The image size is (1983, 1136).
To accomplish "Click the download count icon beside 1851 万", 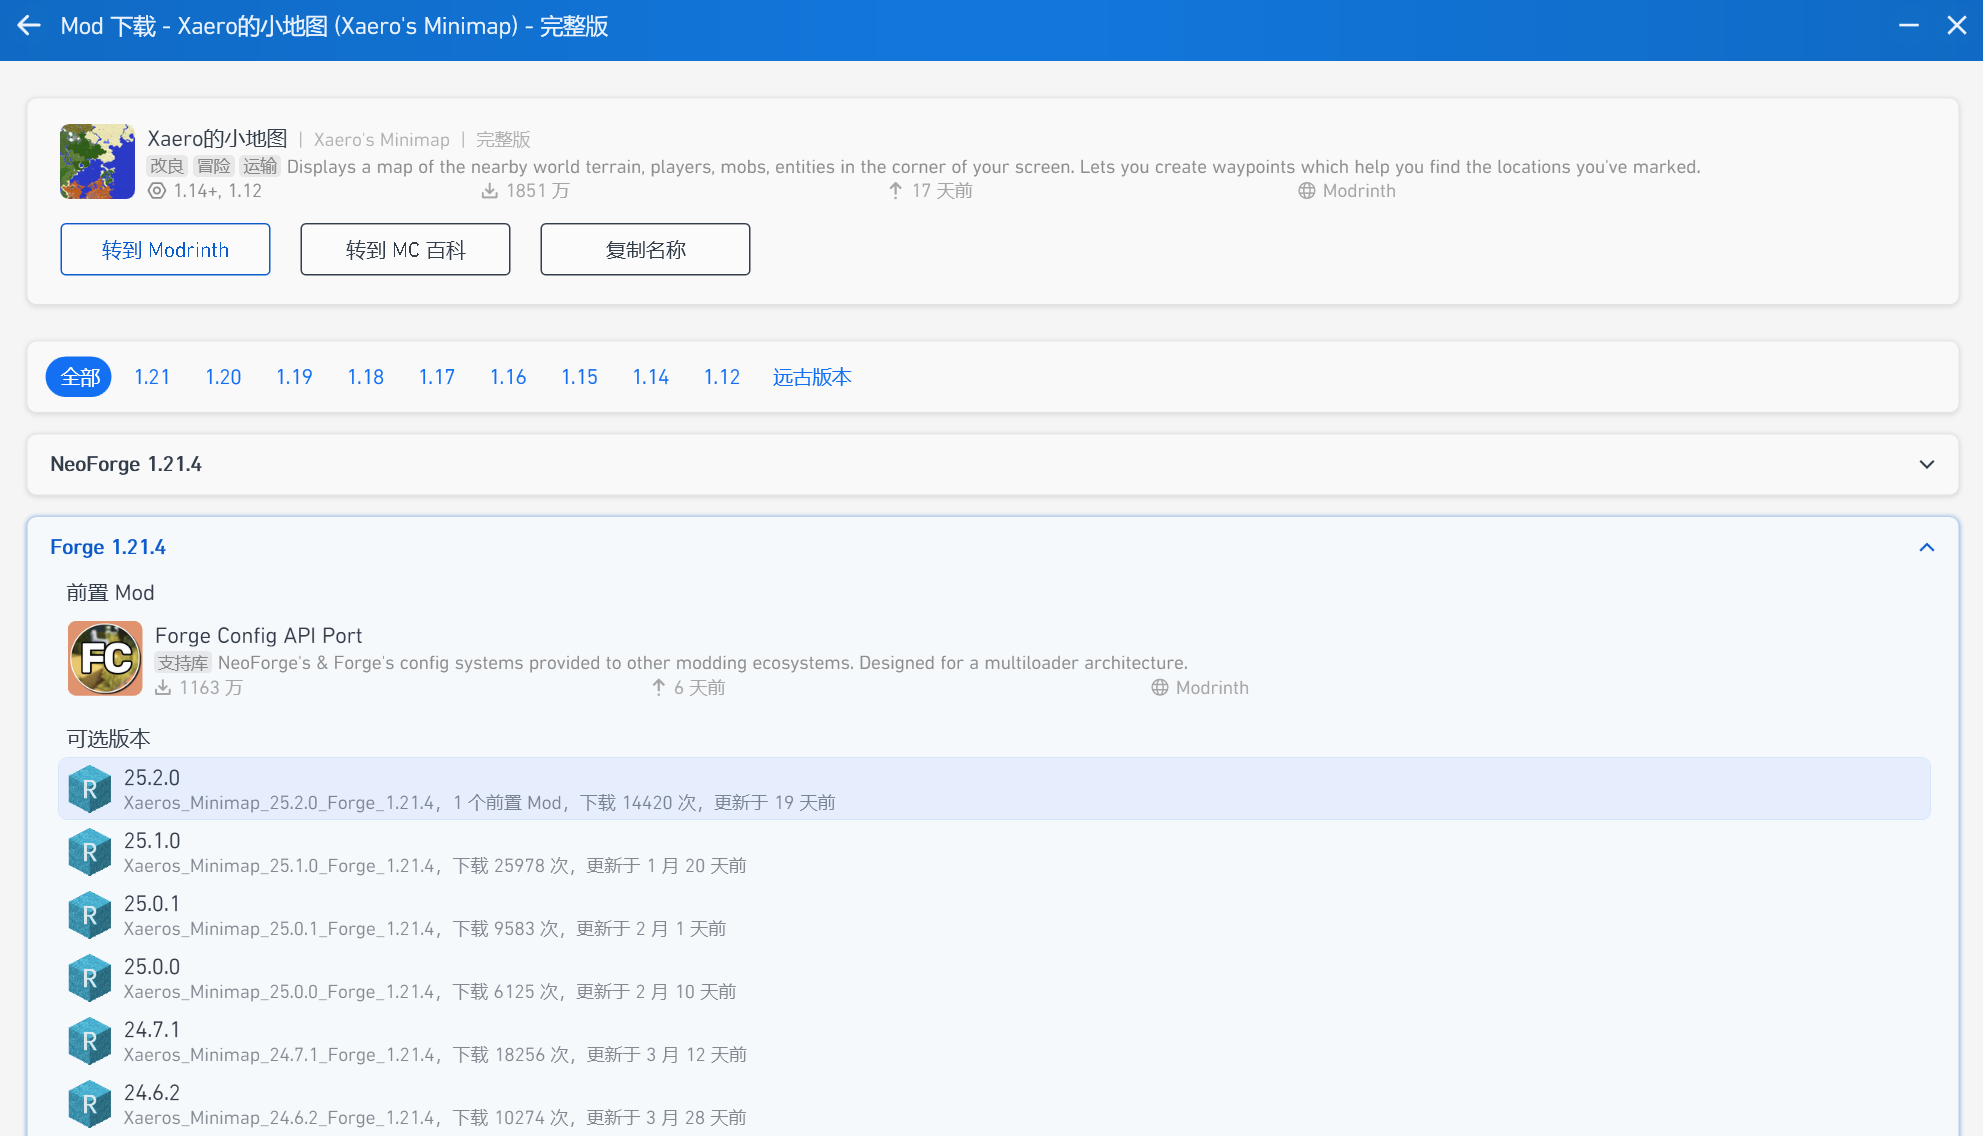I will (x=490, y=191).
